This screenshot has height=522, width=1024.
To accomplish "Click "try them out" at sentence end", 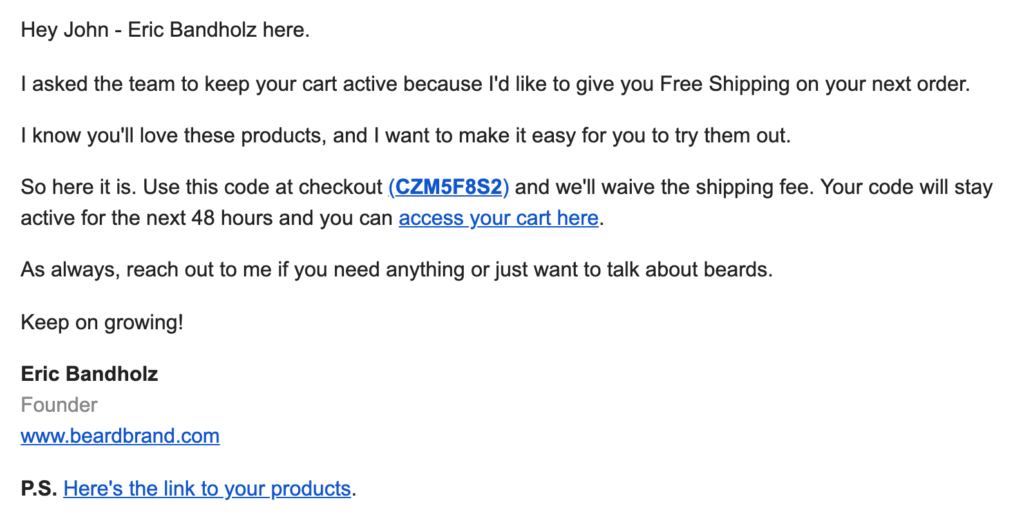I will click(x=739, y=135).
